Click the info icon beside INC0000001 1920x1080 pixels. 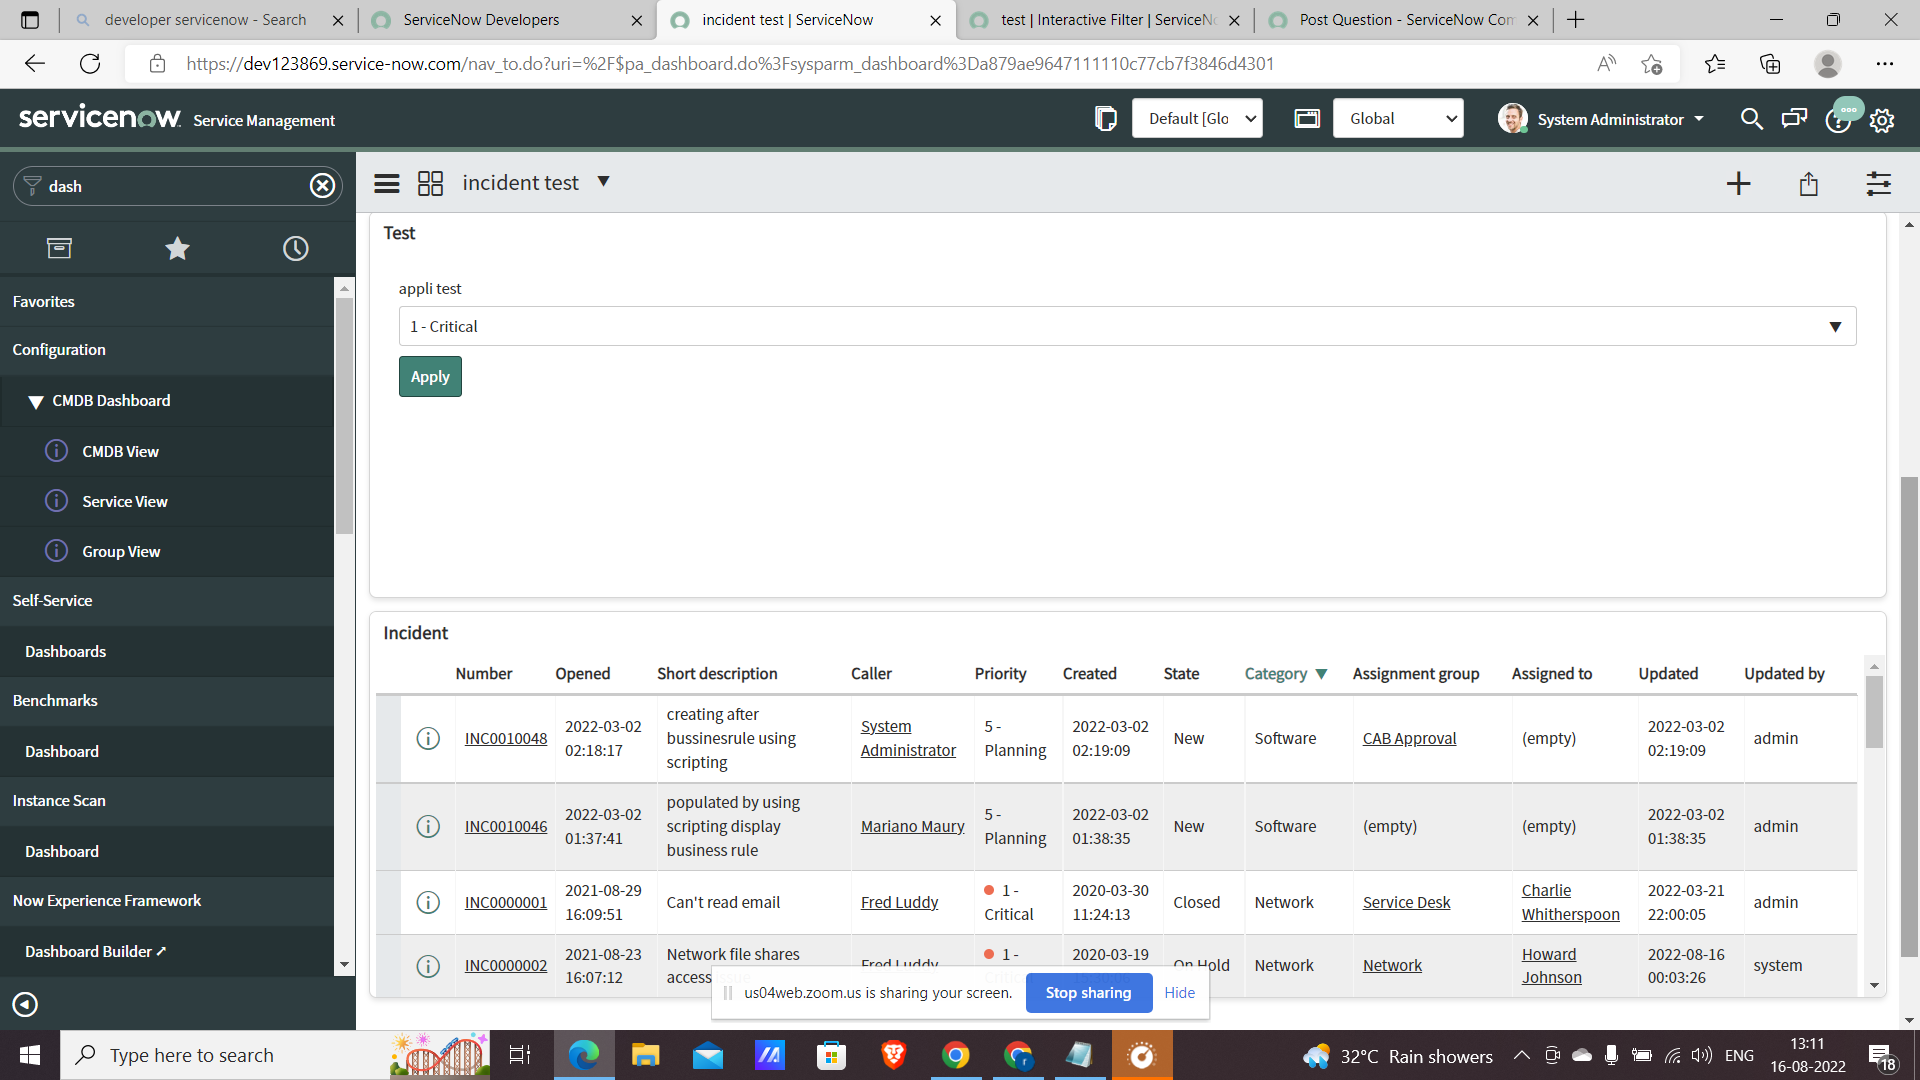tap(428, 902)
